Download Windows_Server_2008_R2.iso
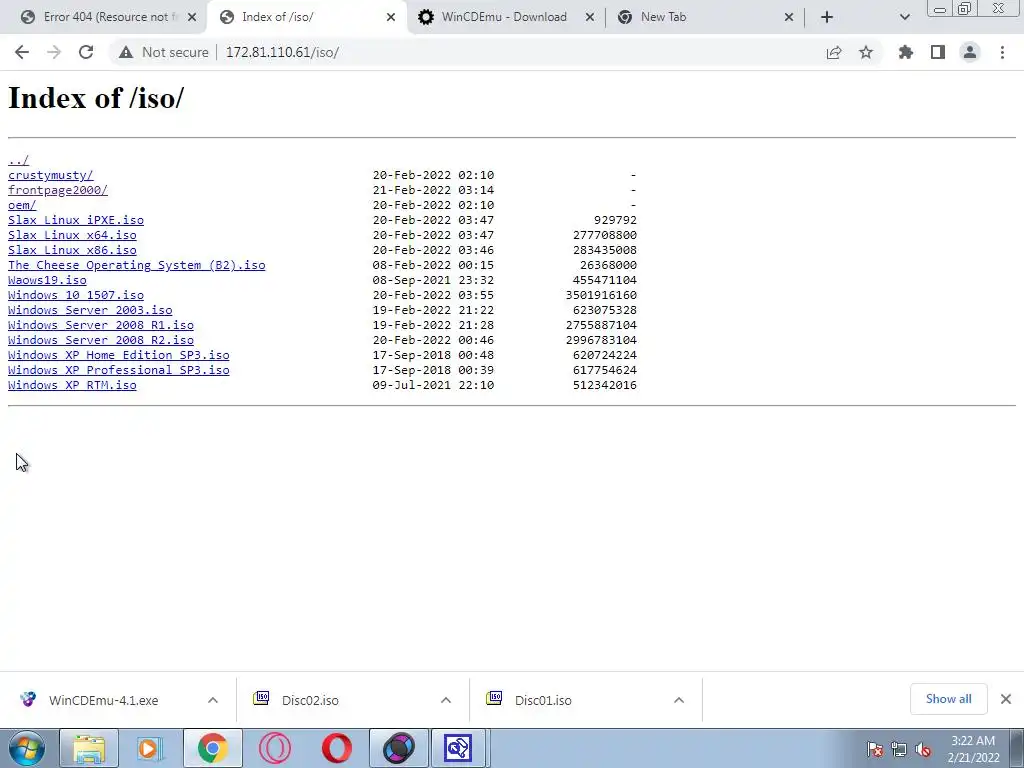The width and height of the screenshot is (1024, 768). 101,340
